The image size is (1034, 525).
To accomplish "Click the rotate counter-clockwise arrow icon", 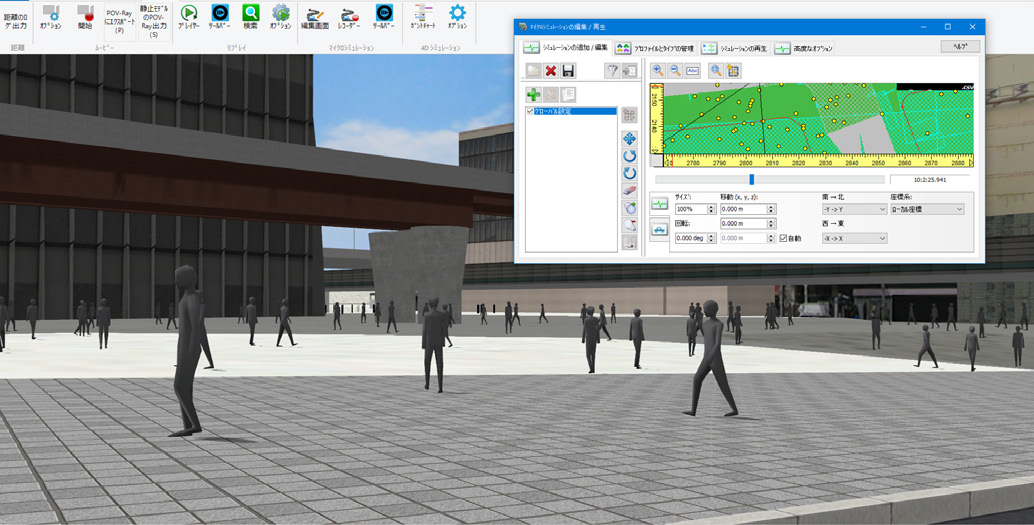I will (630, 173).
